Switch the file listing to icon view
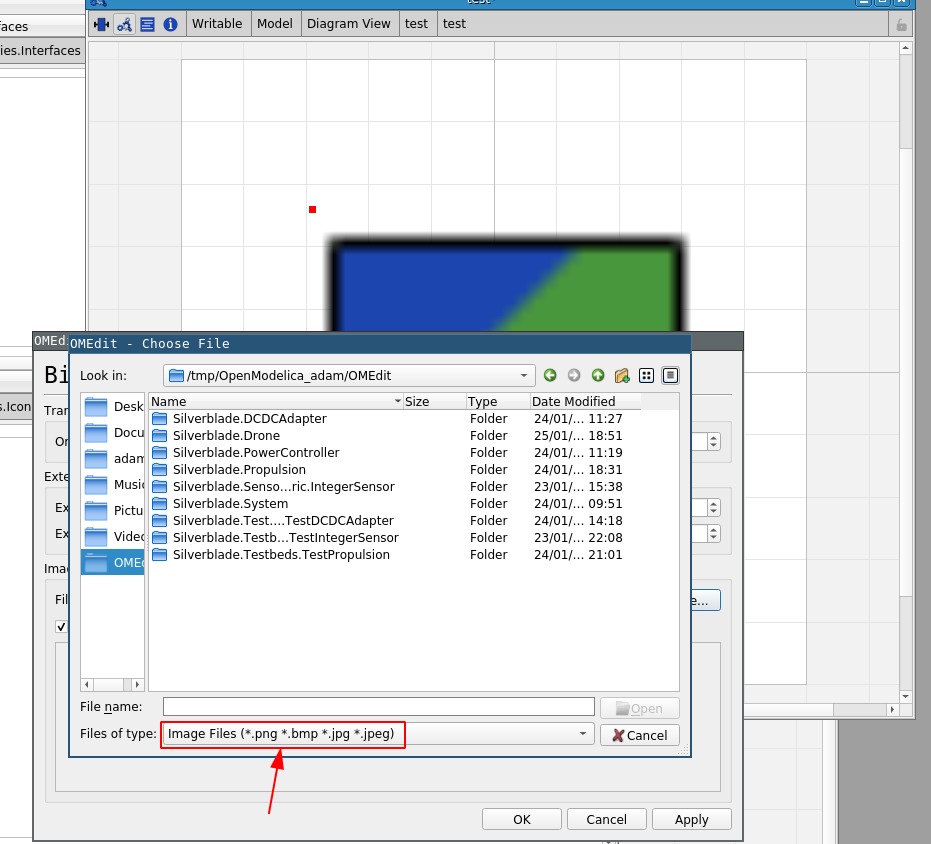Screen dimensions: 931x844 (x=646, y=375)
